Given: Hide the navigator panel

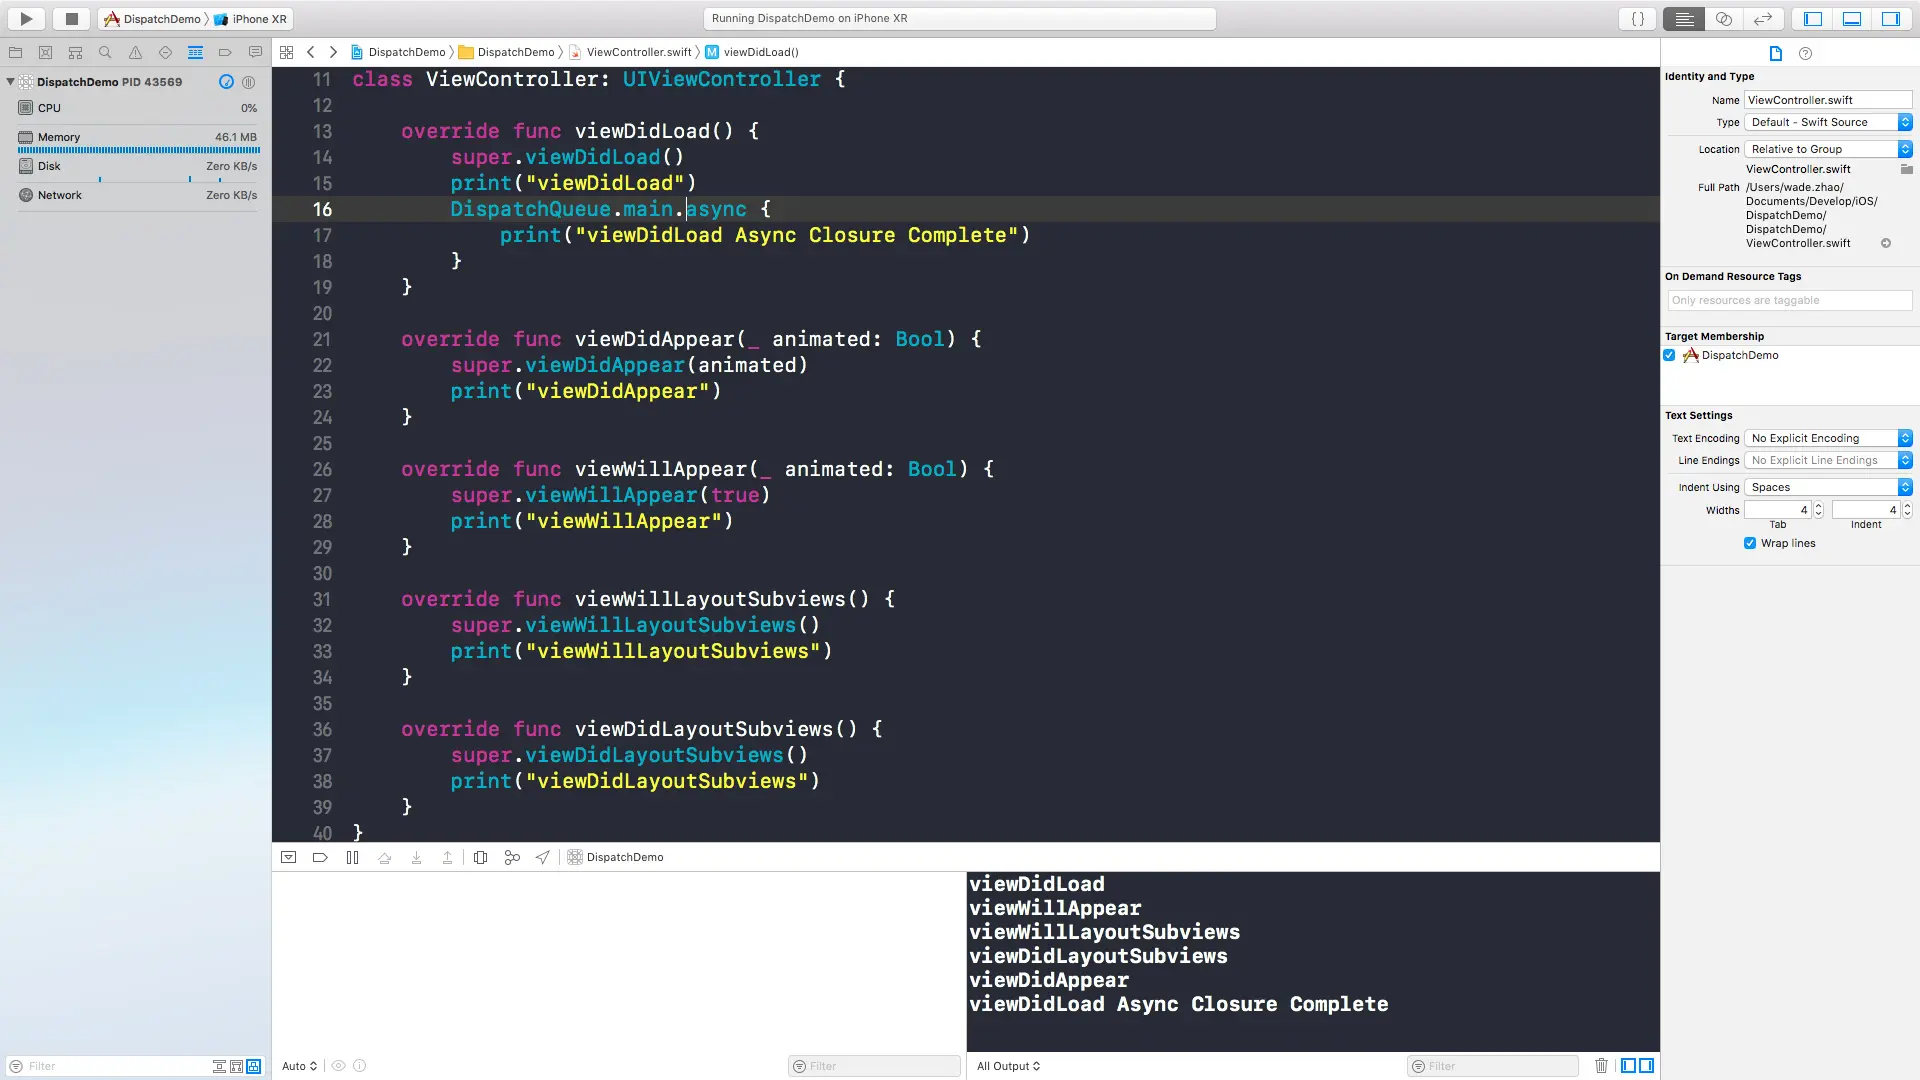Looking at the screenshot, I should pos(1813,19).
